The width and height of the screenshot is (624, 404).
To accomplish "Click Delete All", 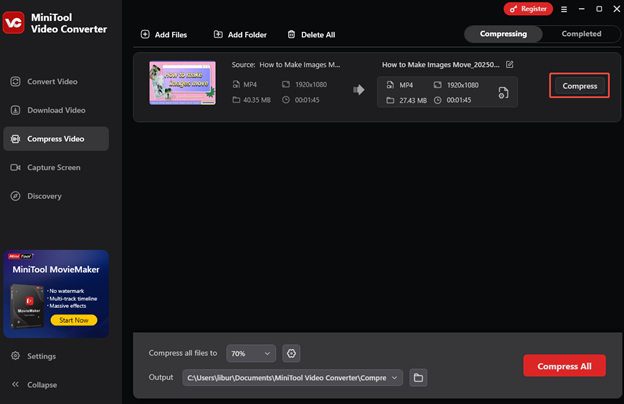I will pos(311,35).
